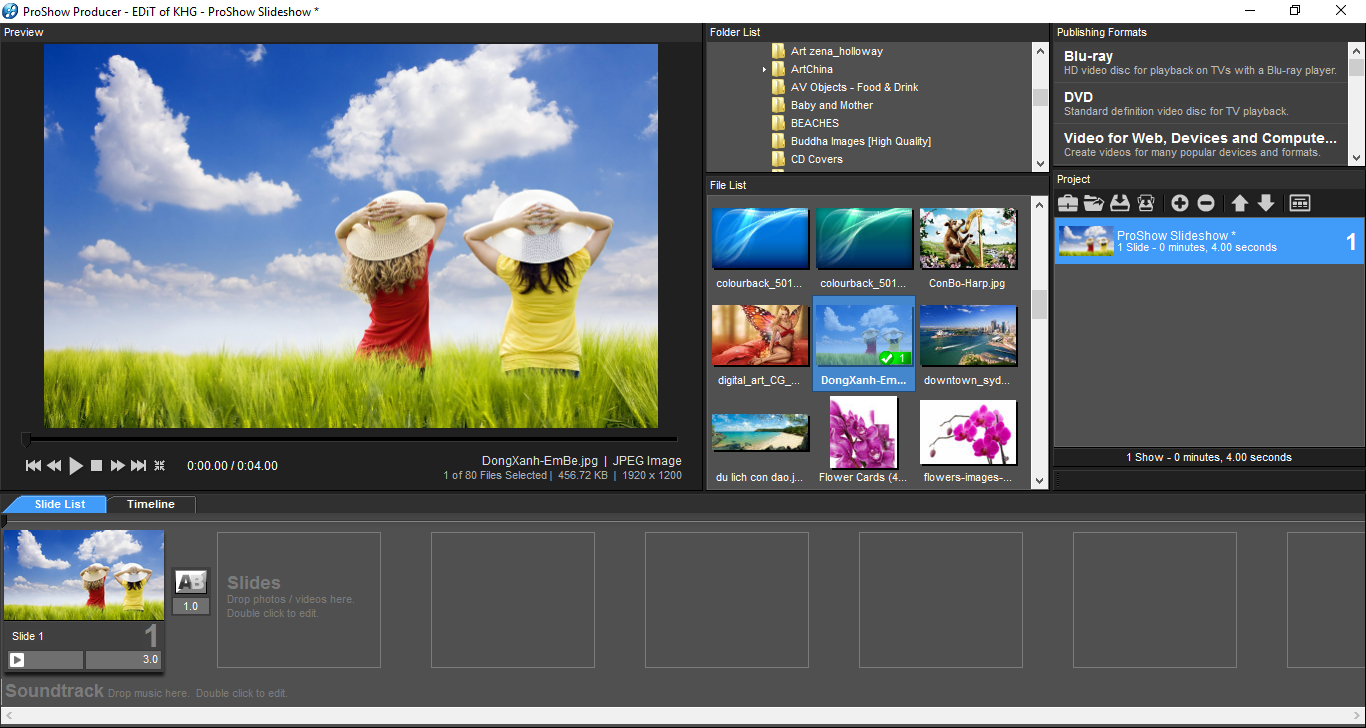1366x728 pixels.
Task: Click the AB transition icon after Slide 1
Action: [x=190, y=582]
